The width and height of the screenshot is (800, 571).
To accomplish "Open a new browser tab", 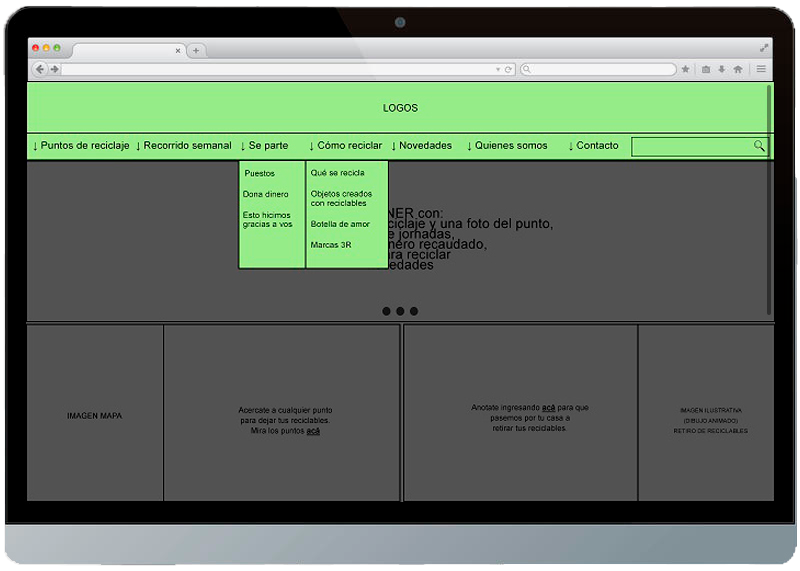I will 196,50.
